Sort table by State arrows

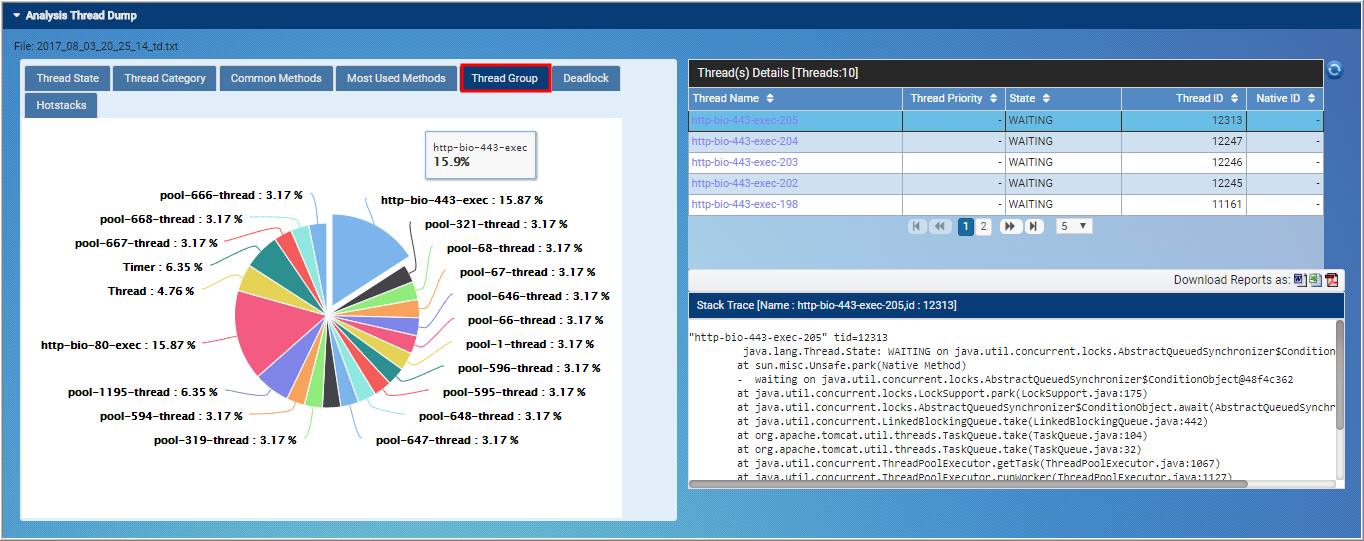pyautogui.click(x=1046, y=99)
